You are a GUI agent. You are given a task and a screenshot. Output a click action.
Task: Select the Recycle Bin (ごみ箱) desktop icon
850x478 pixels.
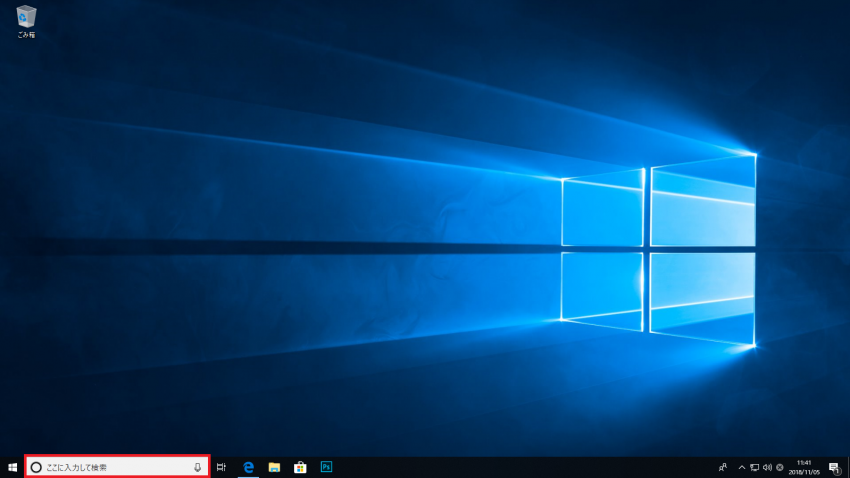(x=25, y=22)
